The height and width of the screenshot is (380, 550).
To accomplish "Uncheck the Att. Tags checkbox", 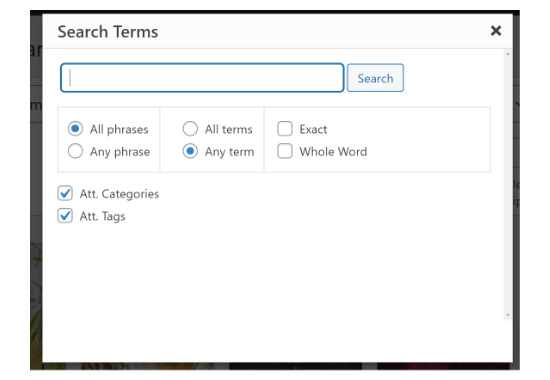I will pyautogui.click(x=65, y=216).
